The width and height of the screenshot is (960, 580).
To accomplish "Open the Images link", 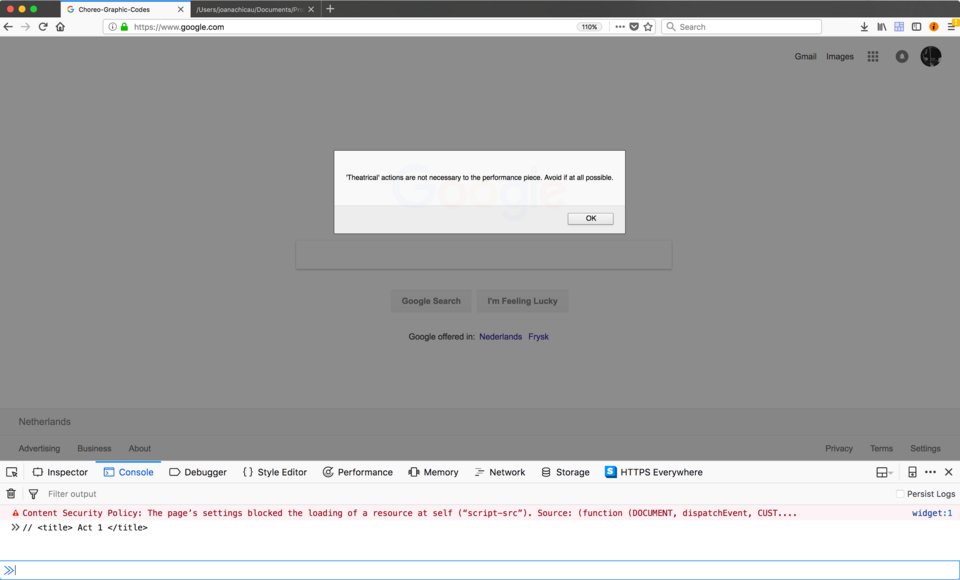I will (x=839, y=56).
